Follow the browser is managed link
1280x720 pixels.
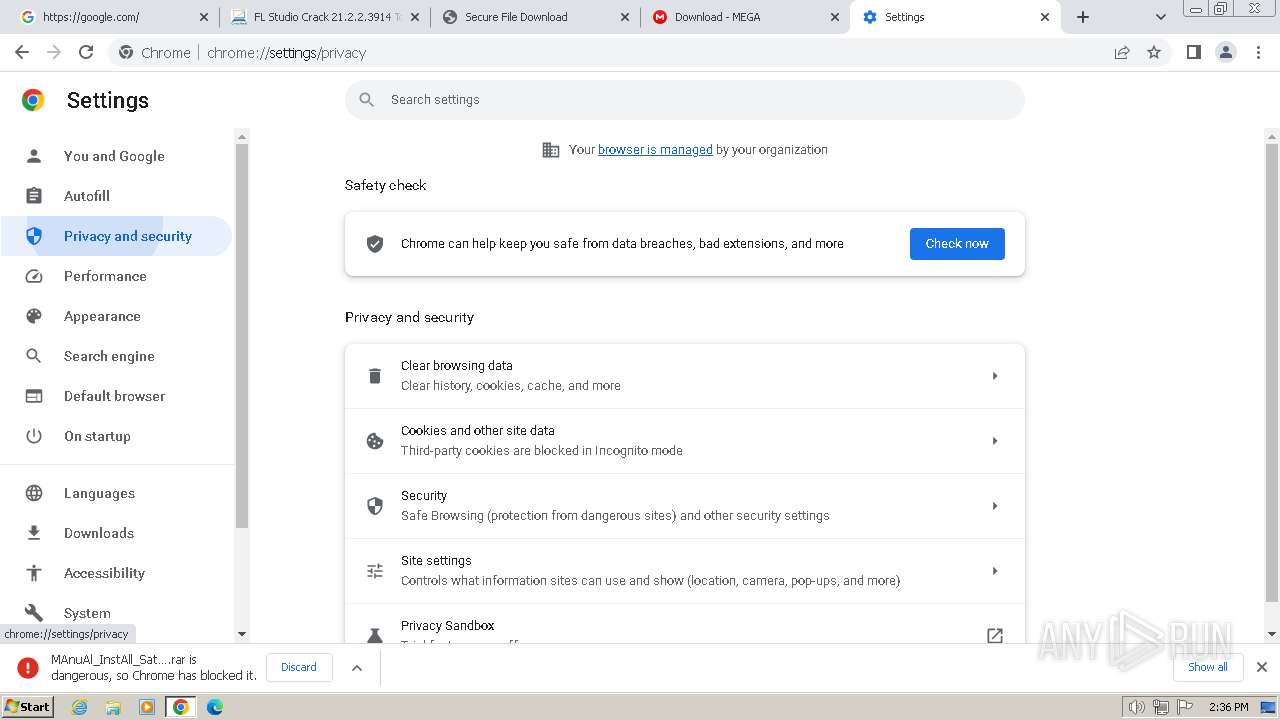pos(655,150)
